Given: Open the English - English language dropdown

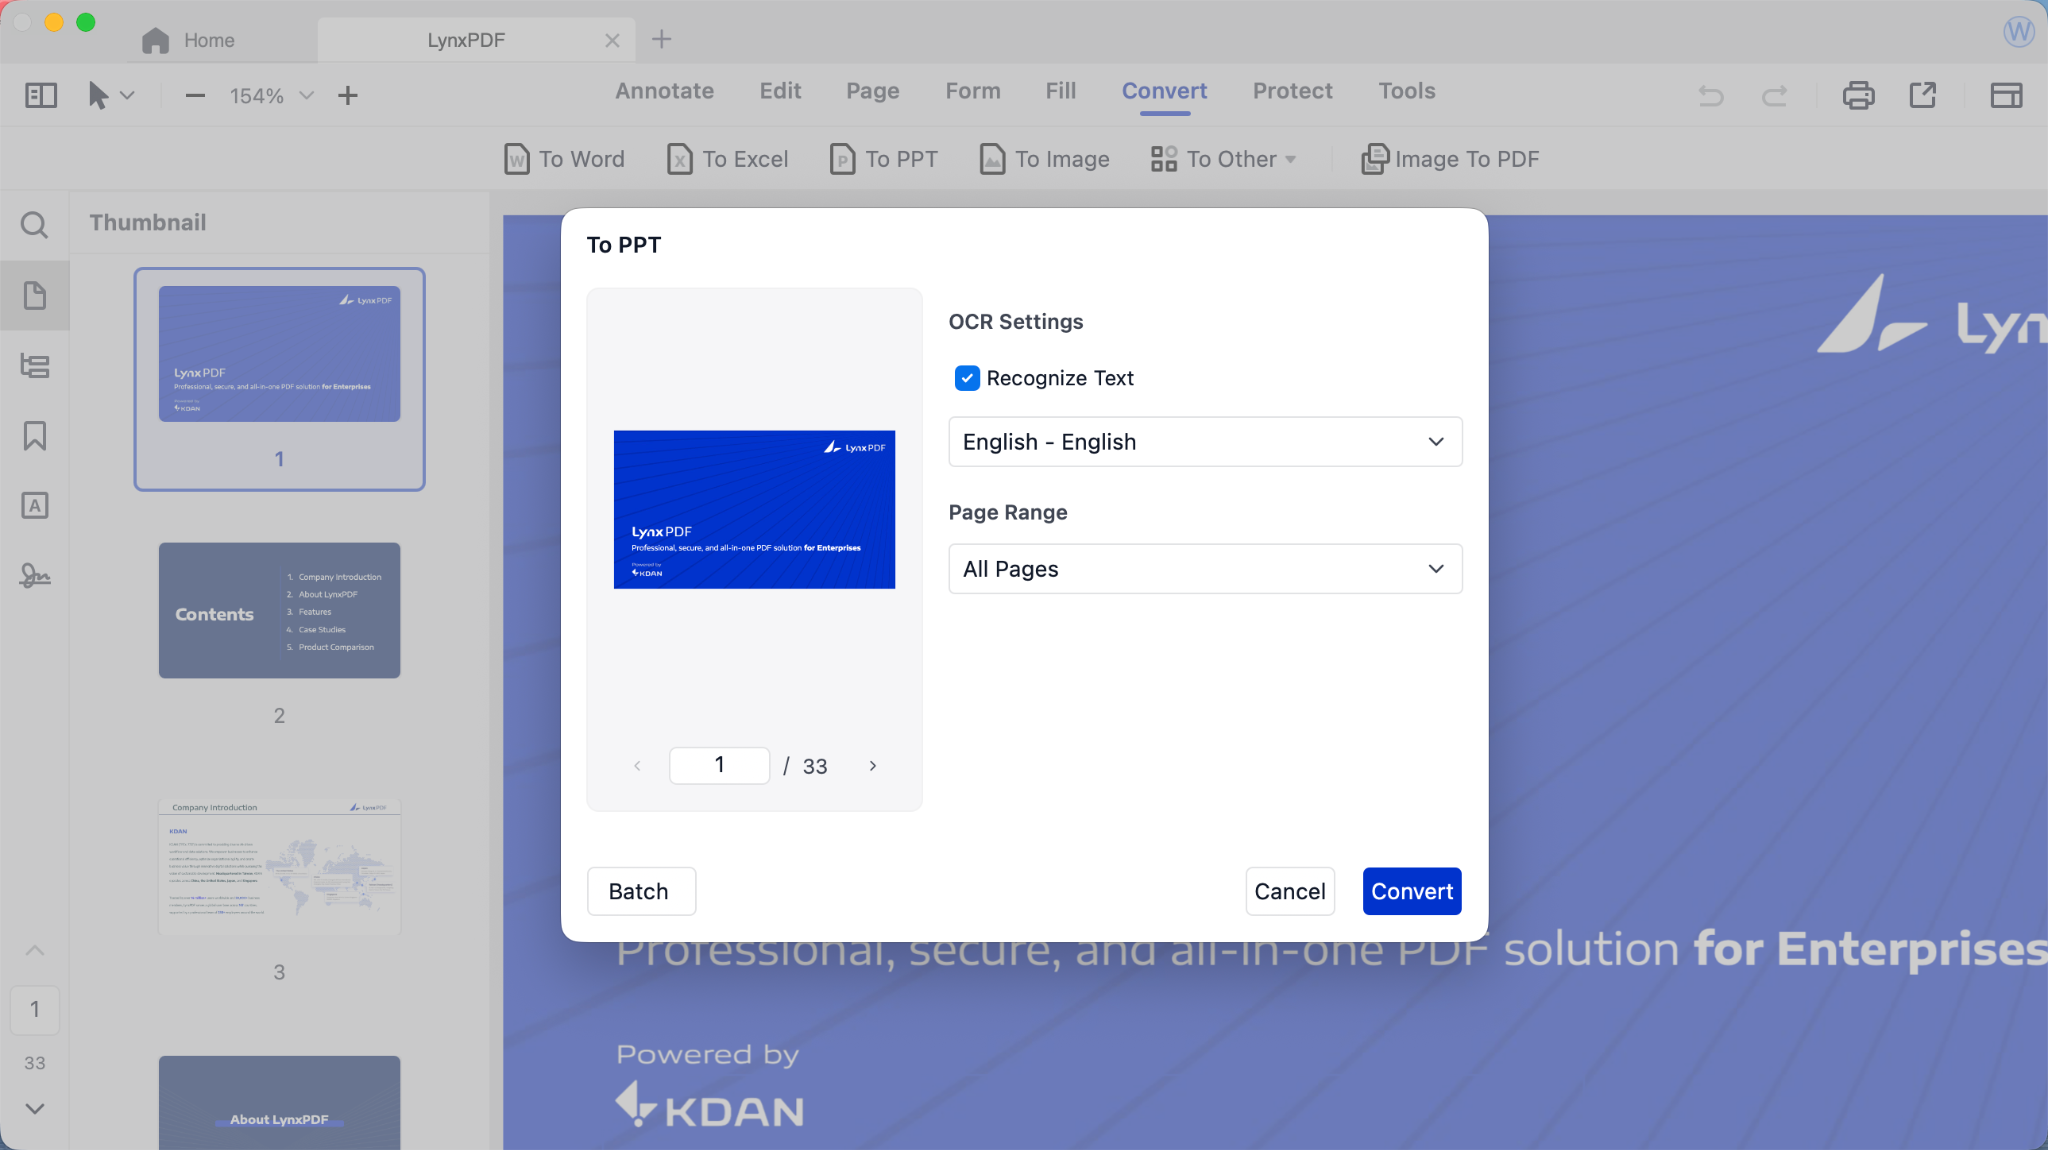Looking at the screenshot, I should click(1204, 442).
